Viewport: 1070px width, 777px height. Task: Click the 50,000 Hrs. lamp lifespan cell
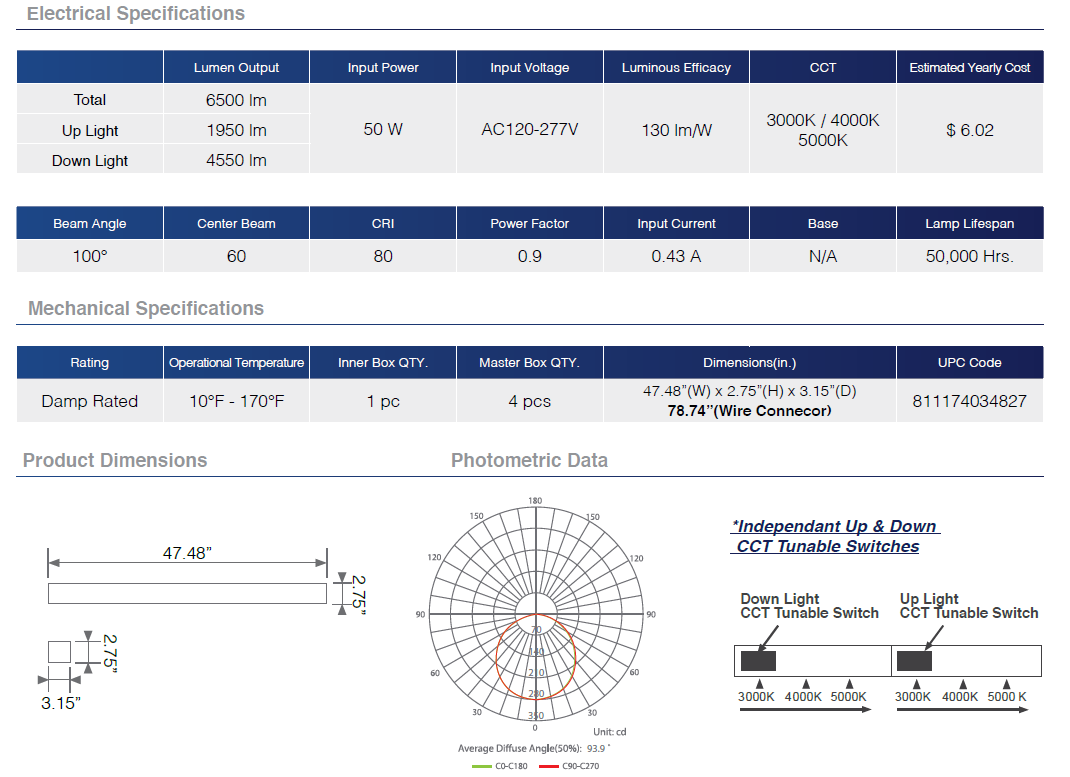[969, 256]
